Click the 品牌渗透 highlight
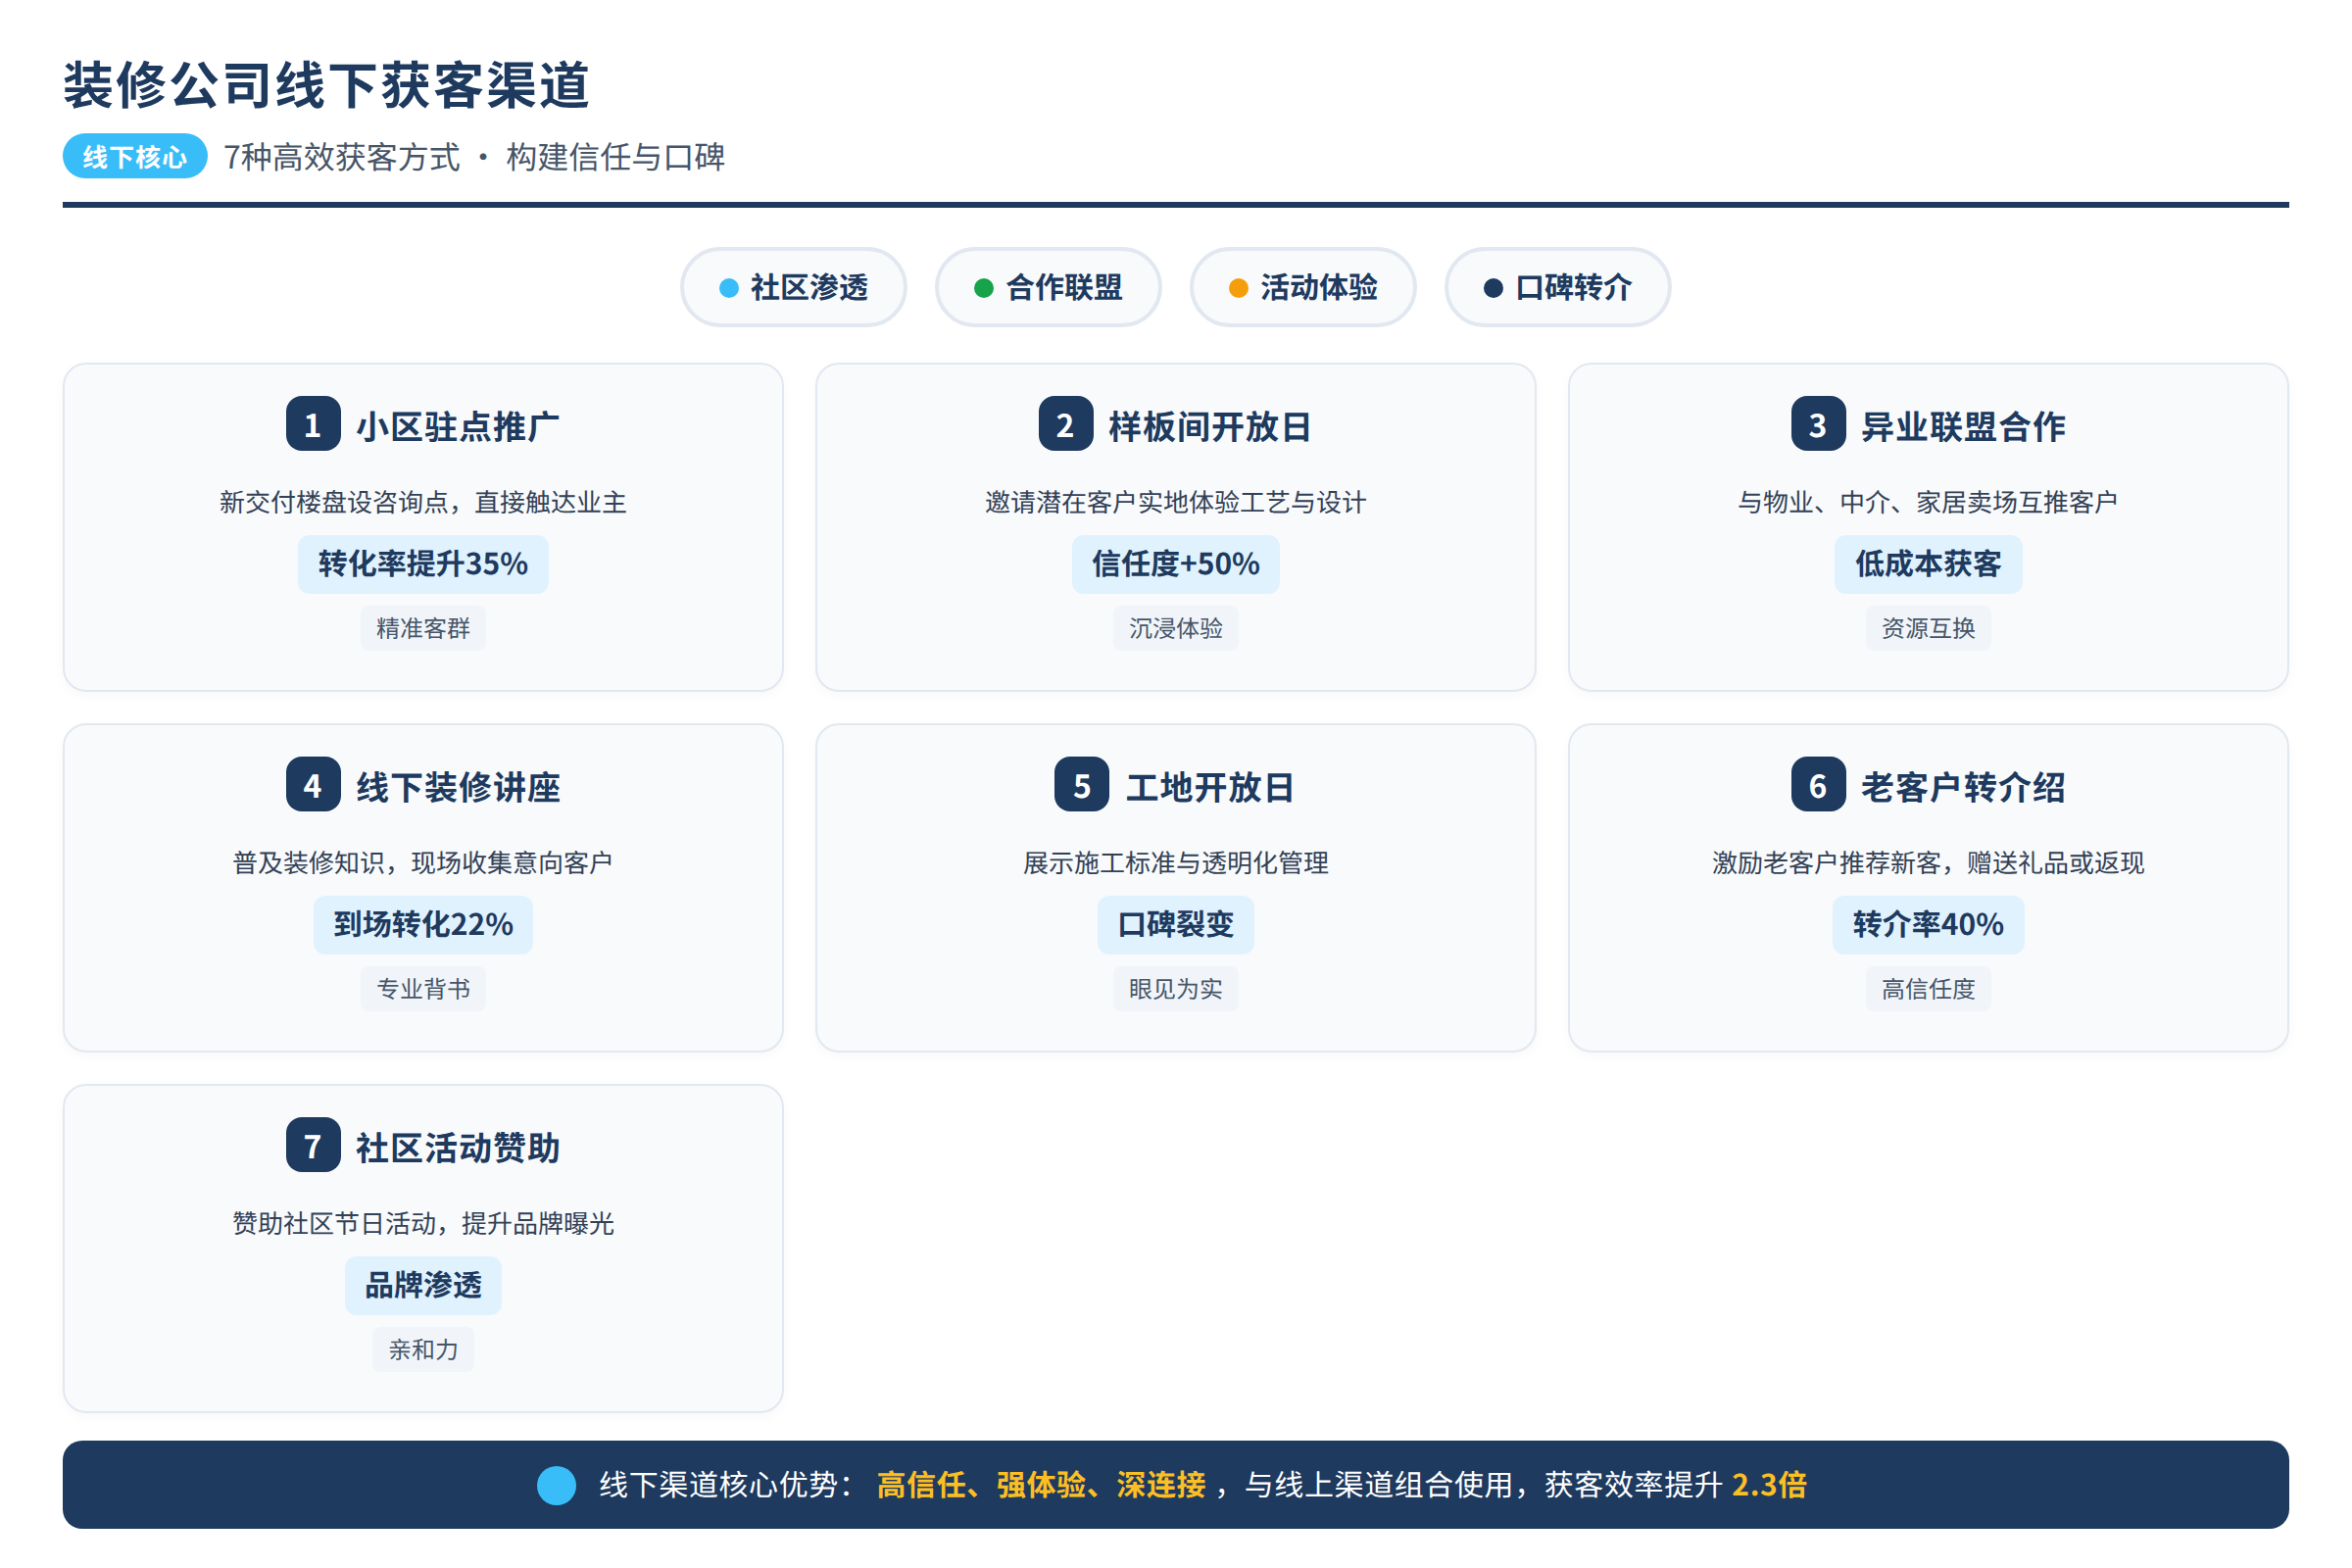The image size is (2352, 1568). pyautogui.click(x=423, y=1285)
